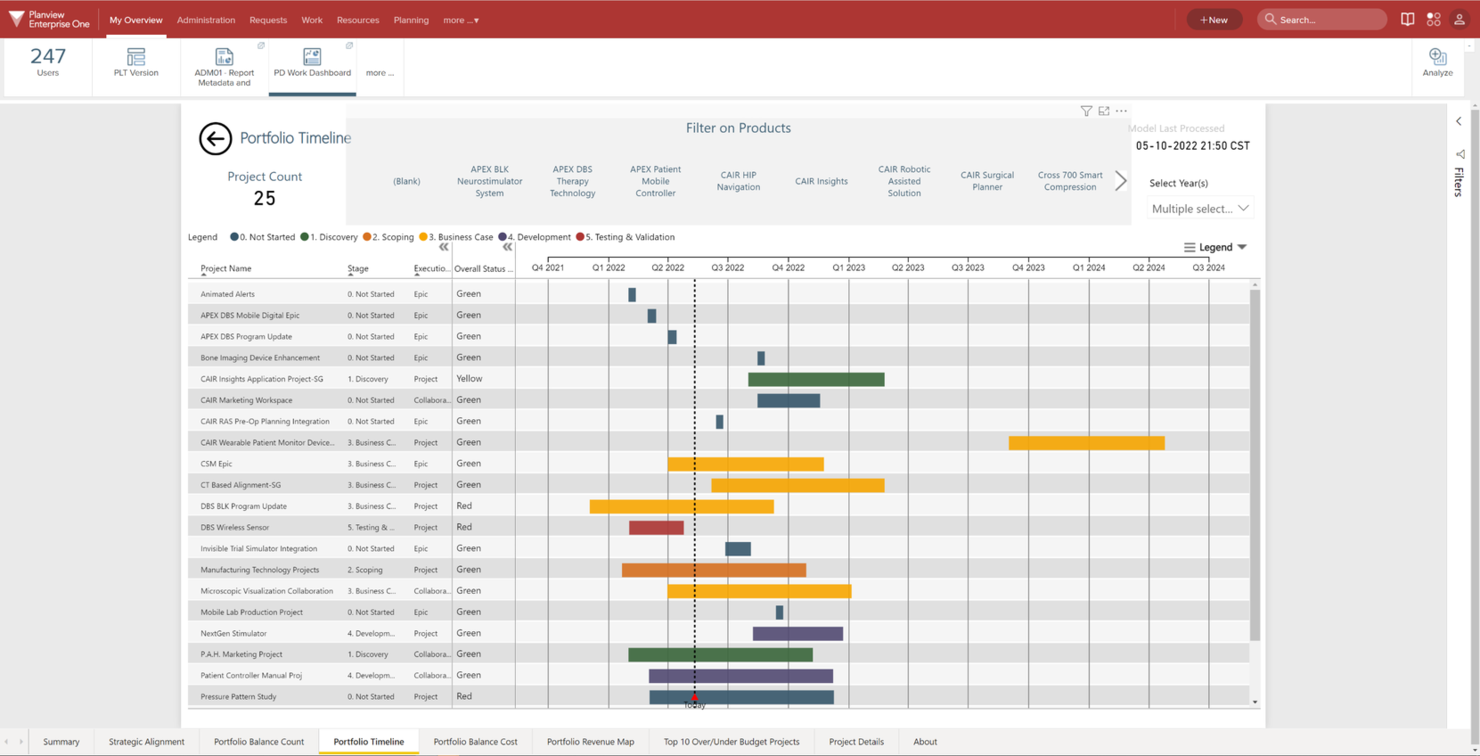
Task: Open the Project Details tab
Action: 857,742
